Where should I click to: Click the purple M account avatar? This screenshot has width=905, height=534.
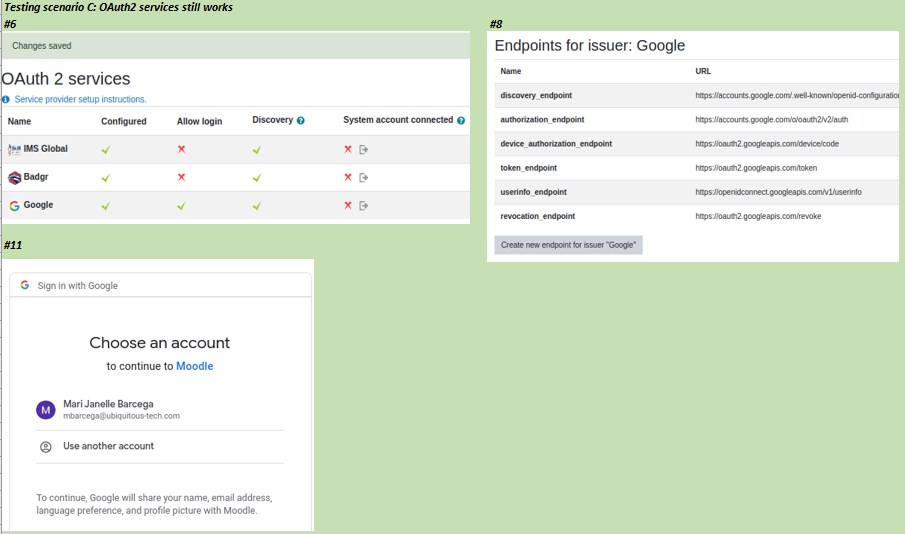(46, 410)
